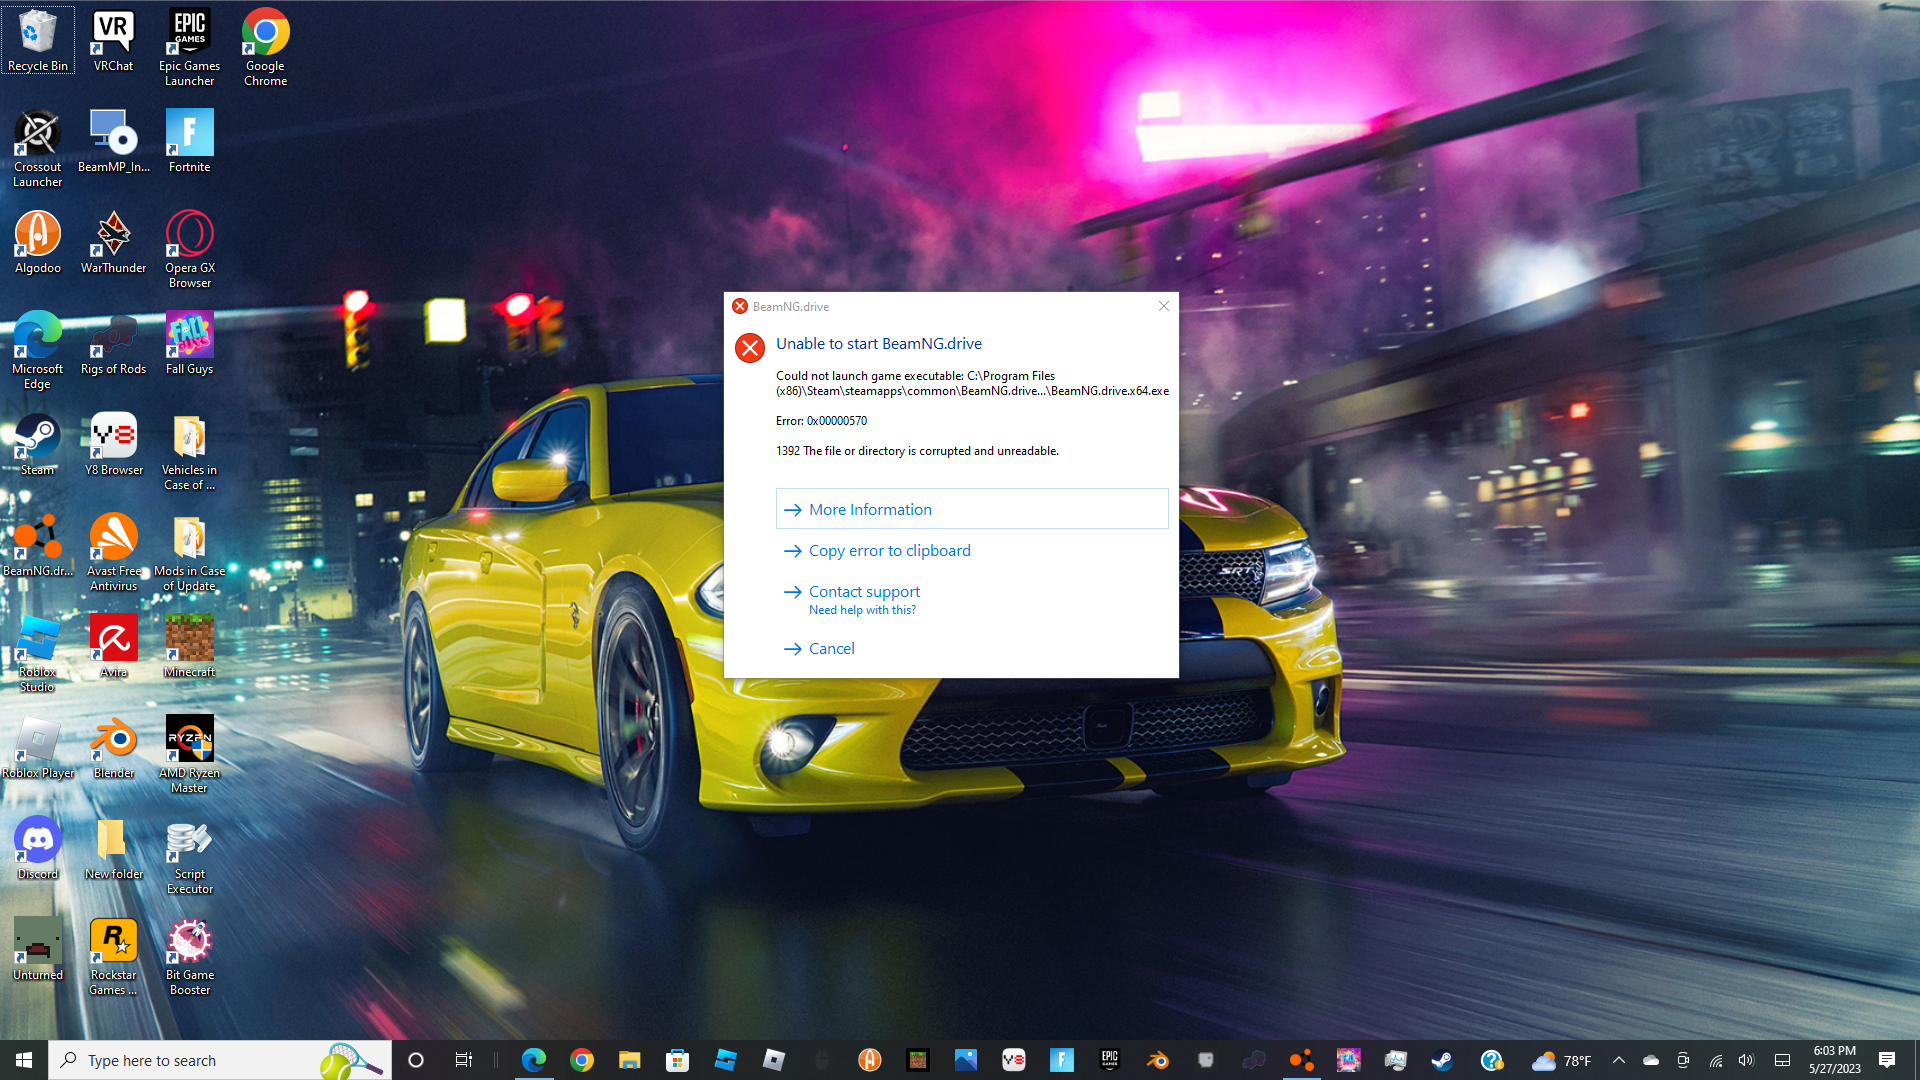
Task: Open Cortana from the taskbar
Action: coord(416,1060)
